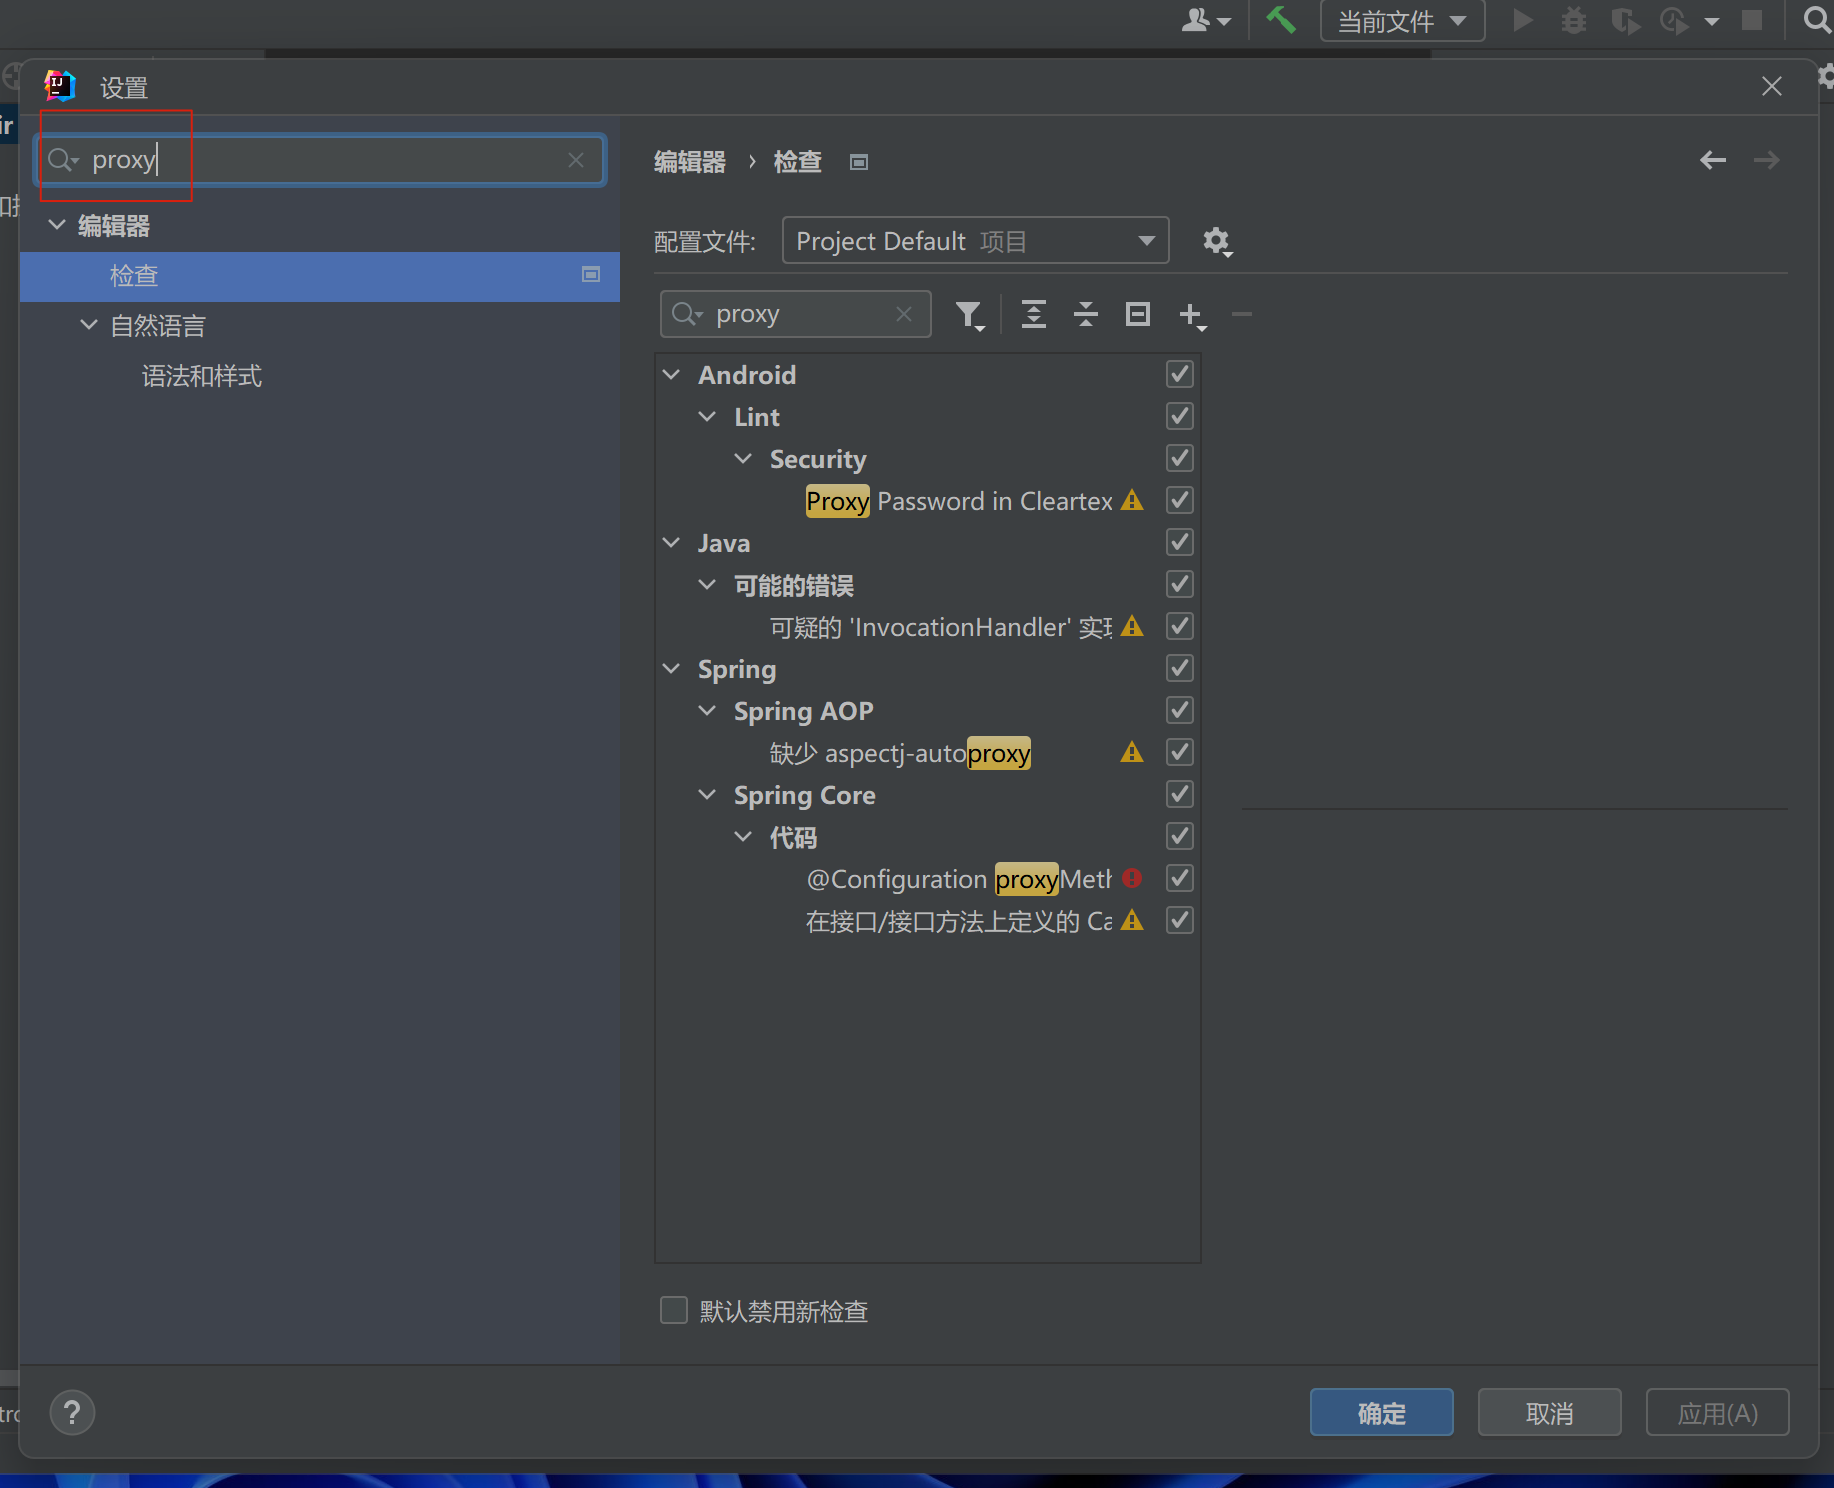Open the user account icon menu
Screen dimensions: 1834x1488
coord(1206,20)
